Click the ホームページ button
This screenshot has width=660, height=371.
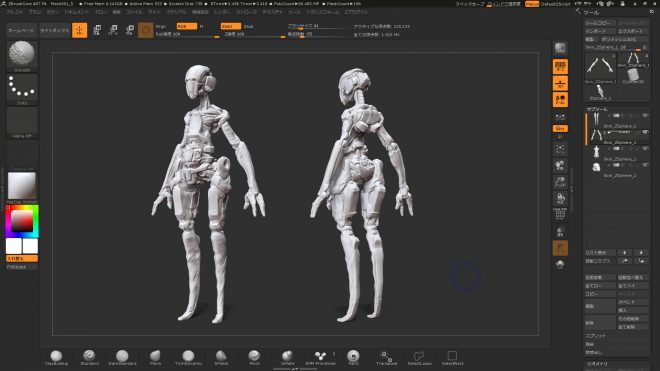pos(21,31)
